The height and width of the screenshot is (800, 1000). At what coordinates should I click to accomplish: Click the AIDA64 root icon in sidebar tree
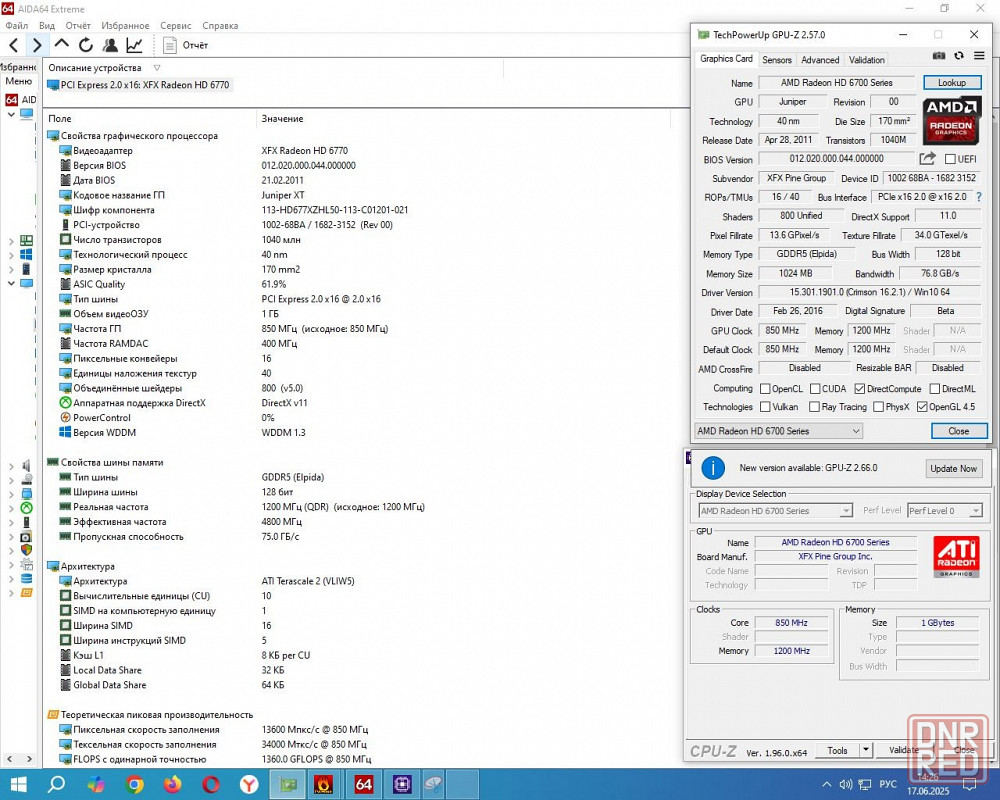[x=11, y=100]
